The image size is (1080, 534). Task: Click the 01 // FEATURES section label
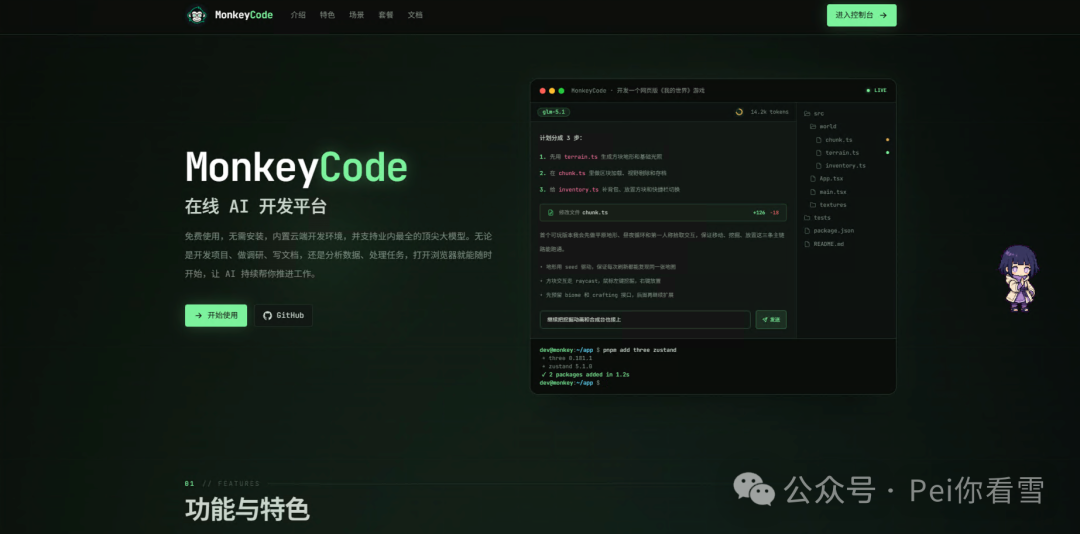pos(222,484)
